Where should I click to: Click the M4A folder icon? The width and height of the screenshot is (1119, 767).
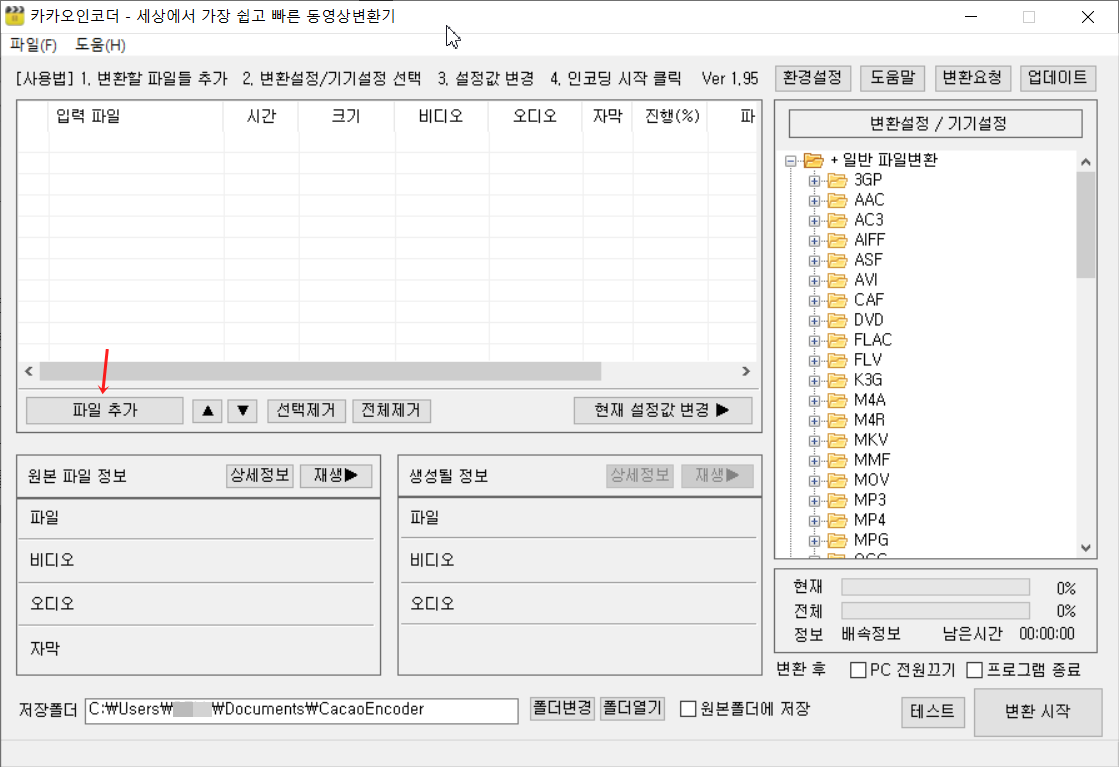pos(837,400)
